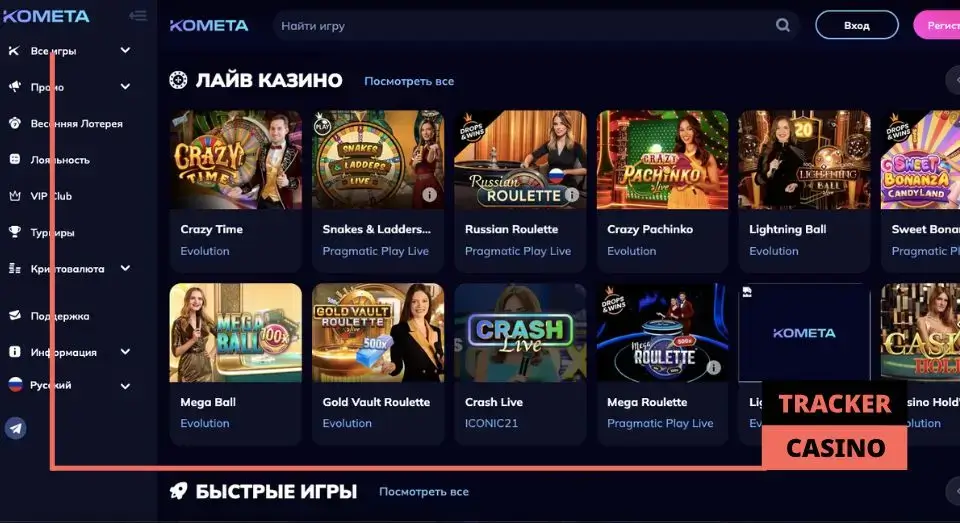
Task: Open the Crazy Time game thumbnail
Action: [236, 160]
